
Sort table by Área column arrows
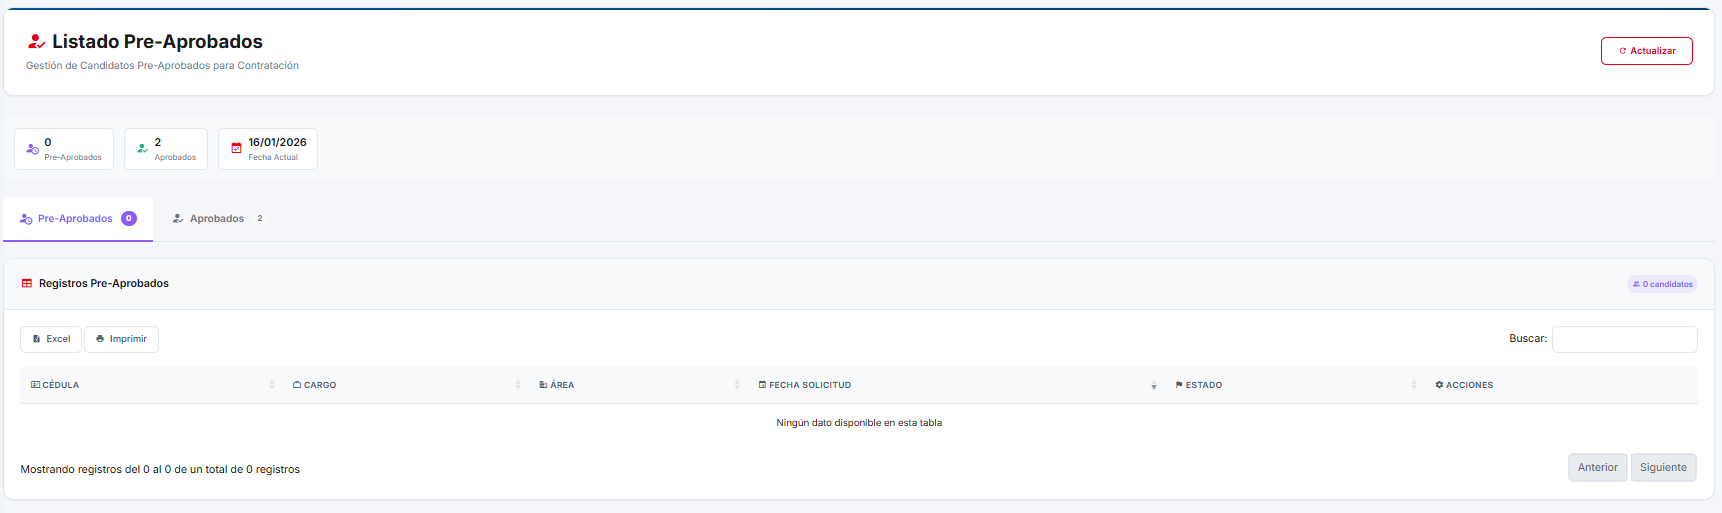737,385
